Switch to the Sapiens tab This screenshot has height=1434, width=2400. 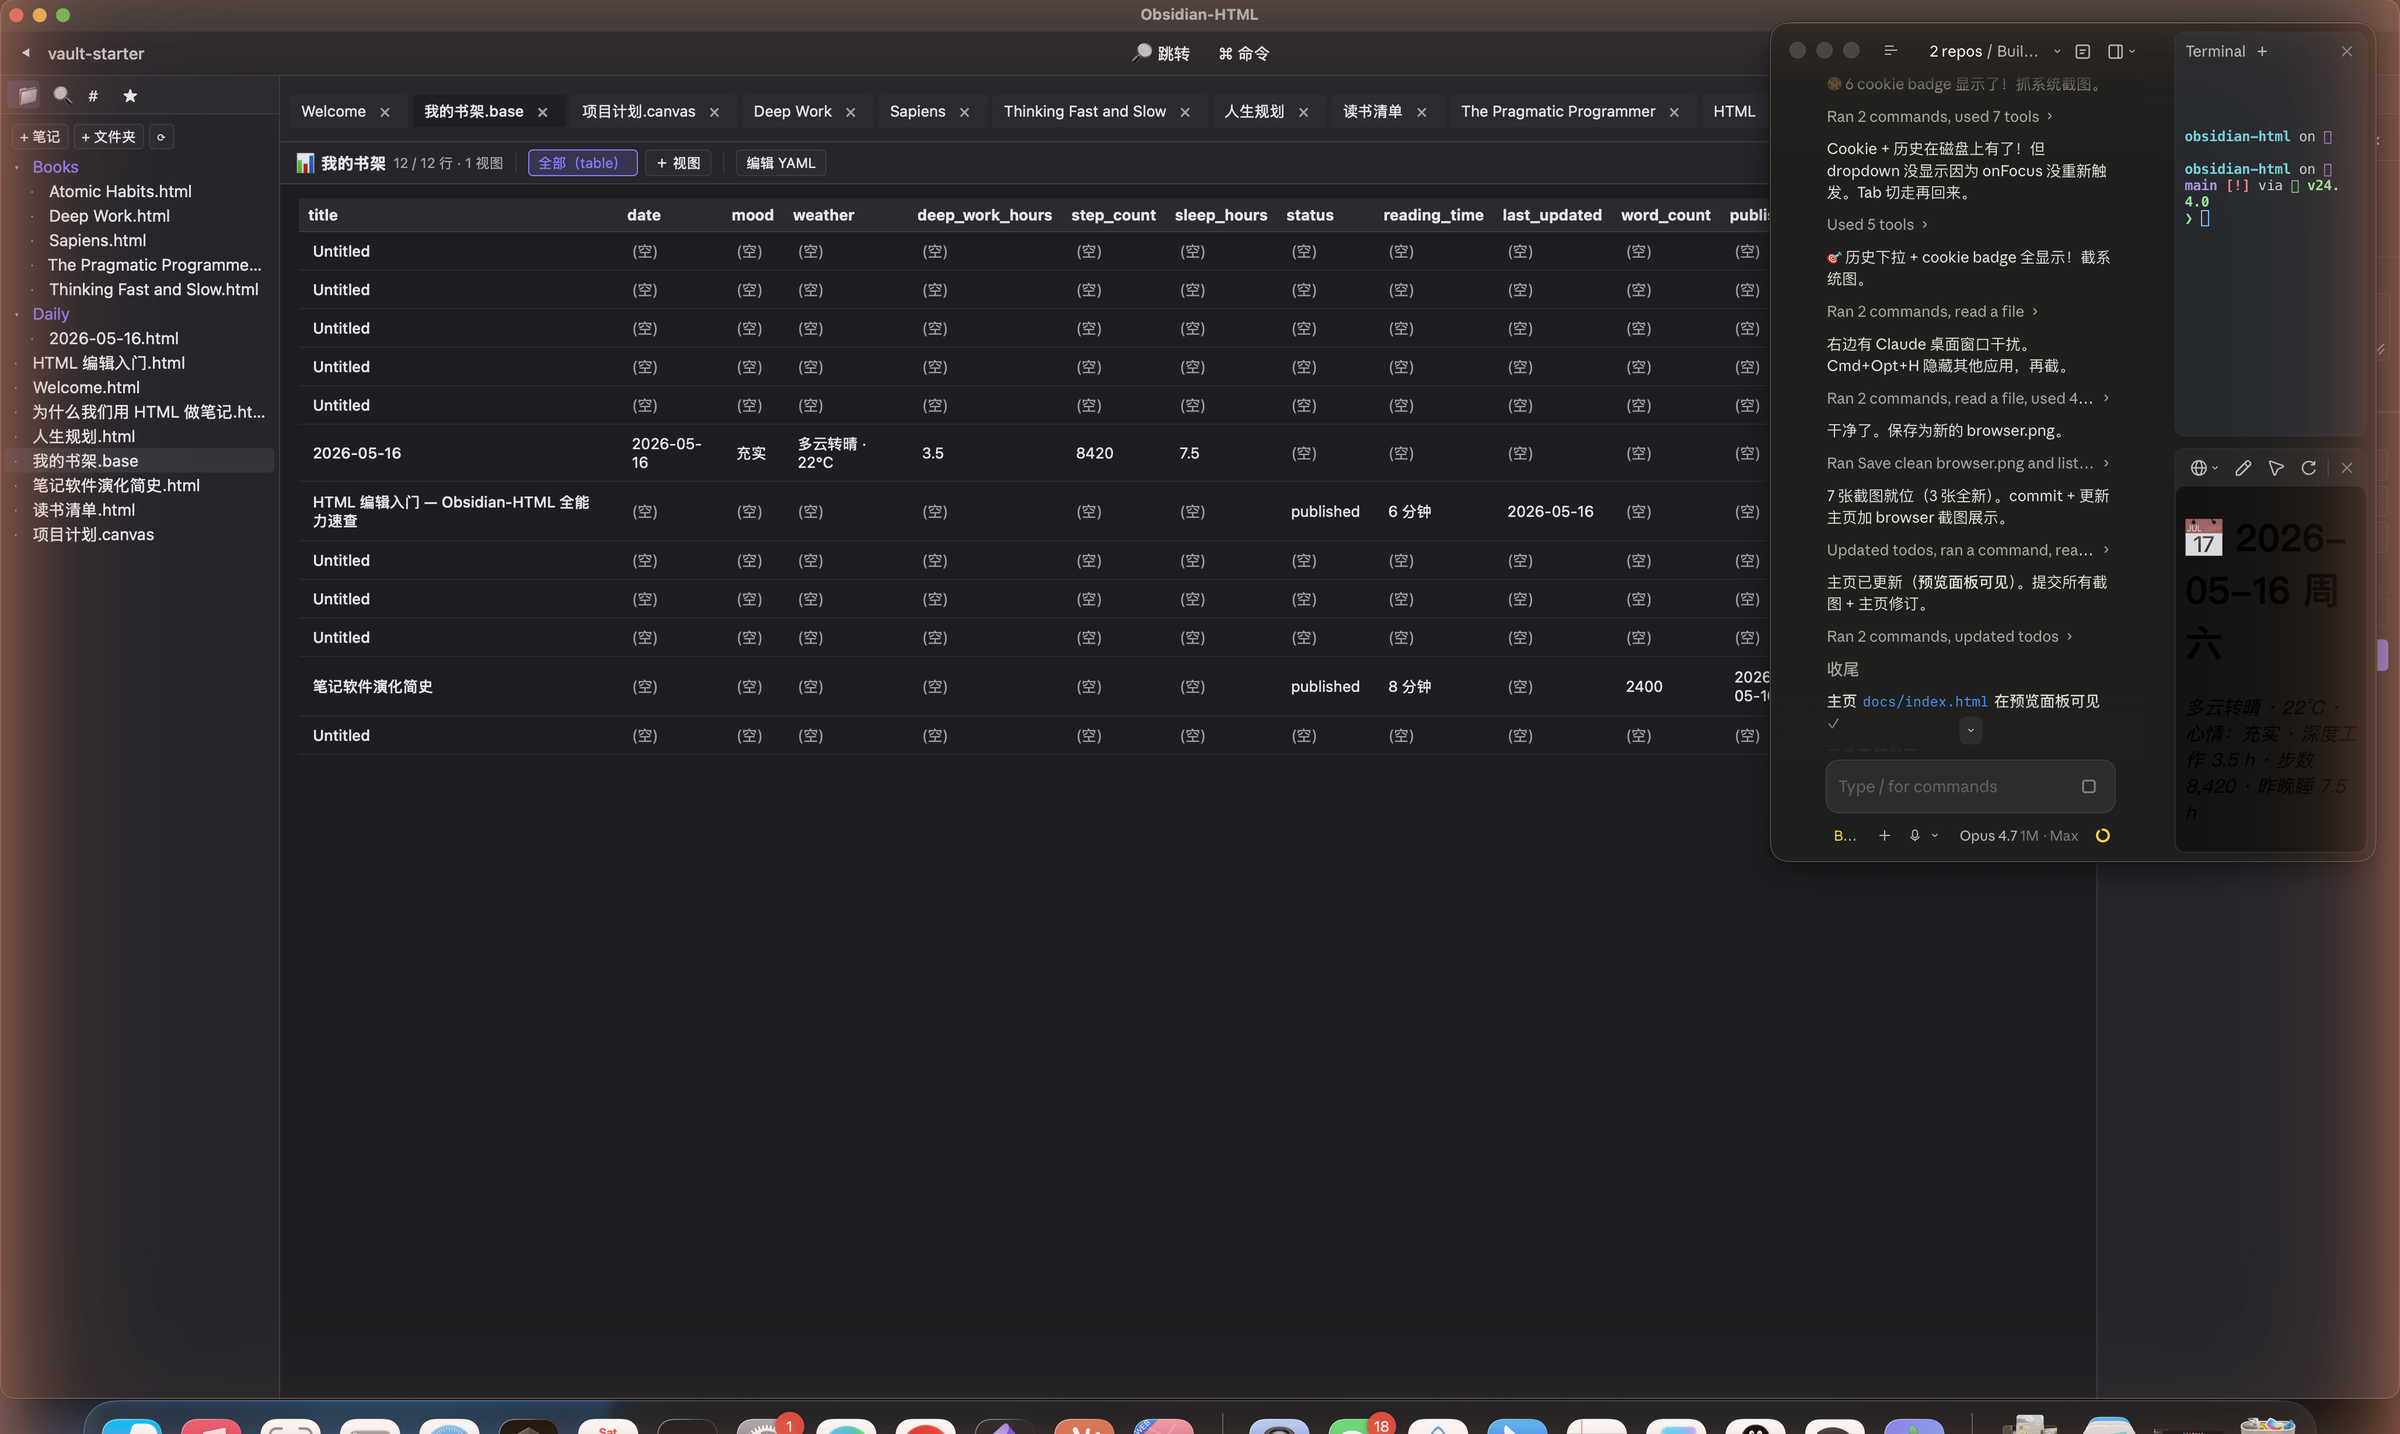click(918, 112)
